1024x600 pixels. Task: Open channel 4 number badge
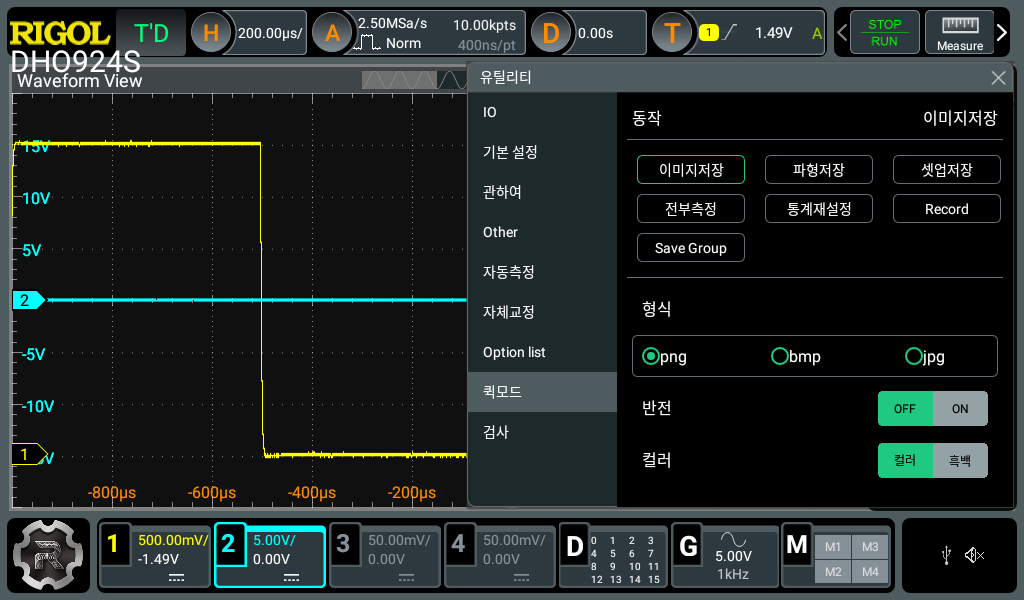pos(458,544)
